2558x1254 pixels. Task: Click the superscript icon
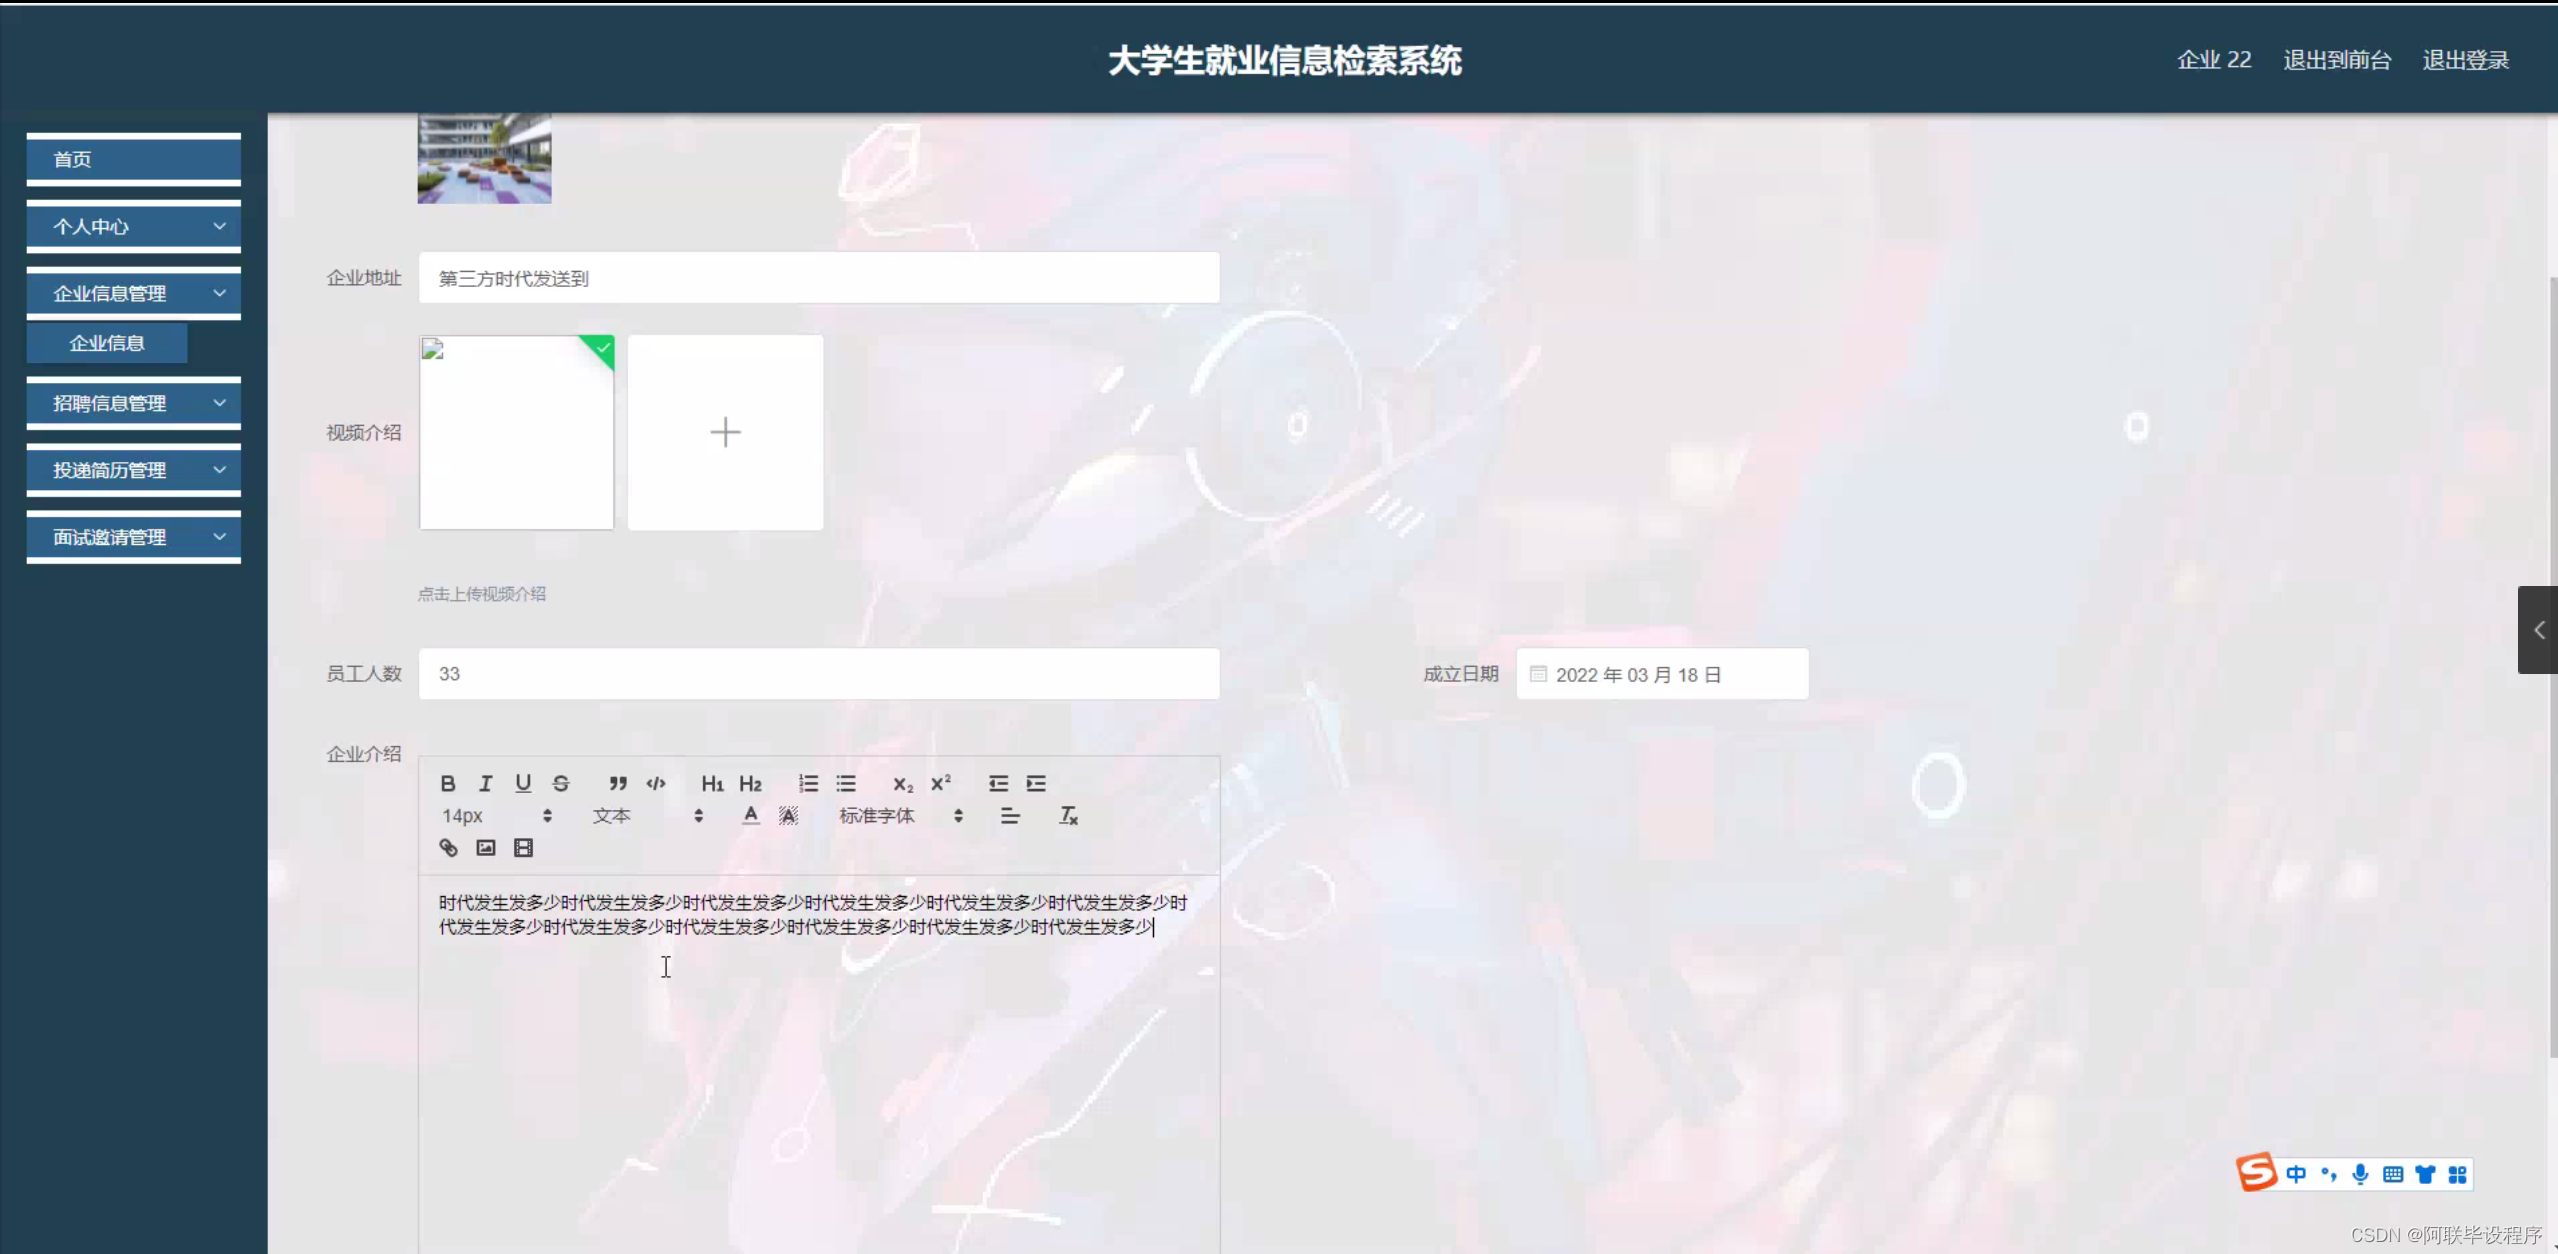pyautogui.click(x=941, y=783)
